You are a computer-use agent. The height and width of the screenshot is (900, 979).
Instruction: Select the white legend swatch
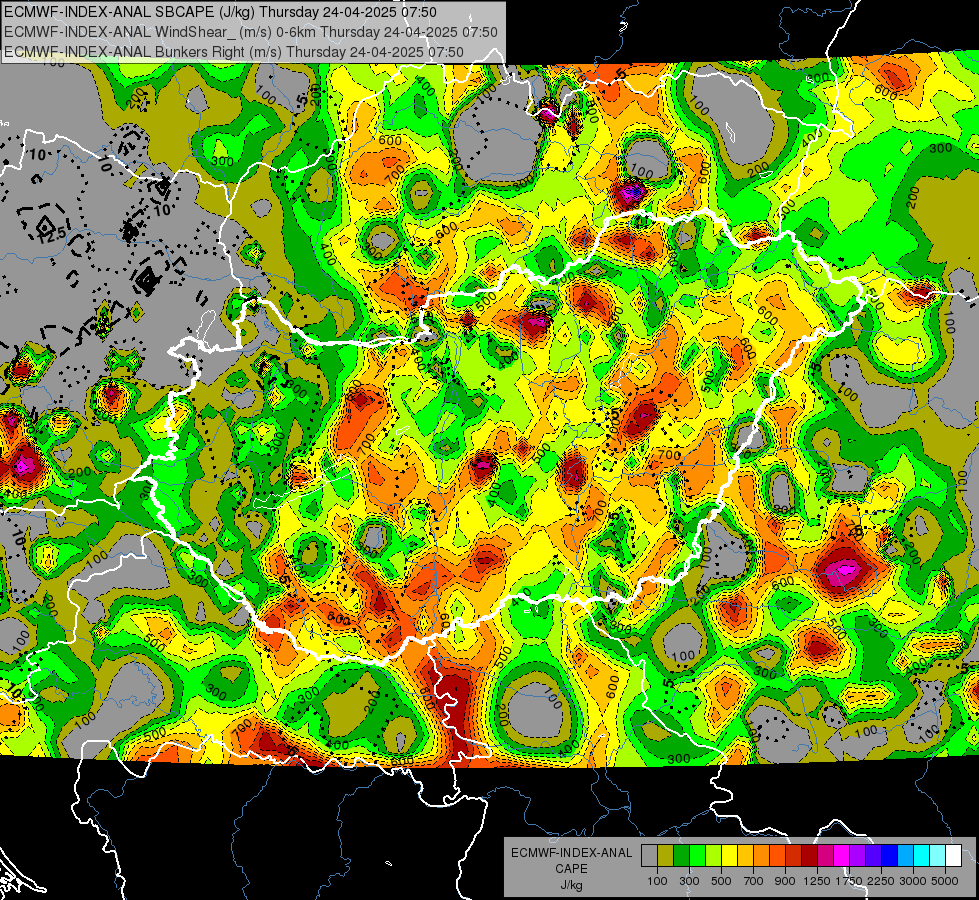[954, 855]
